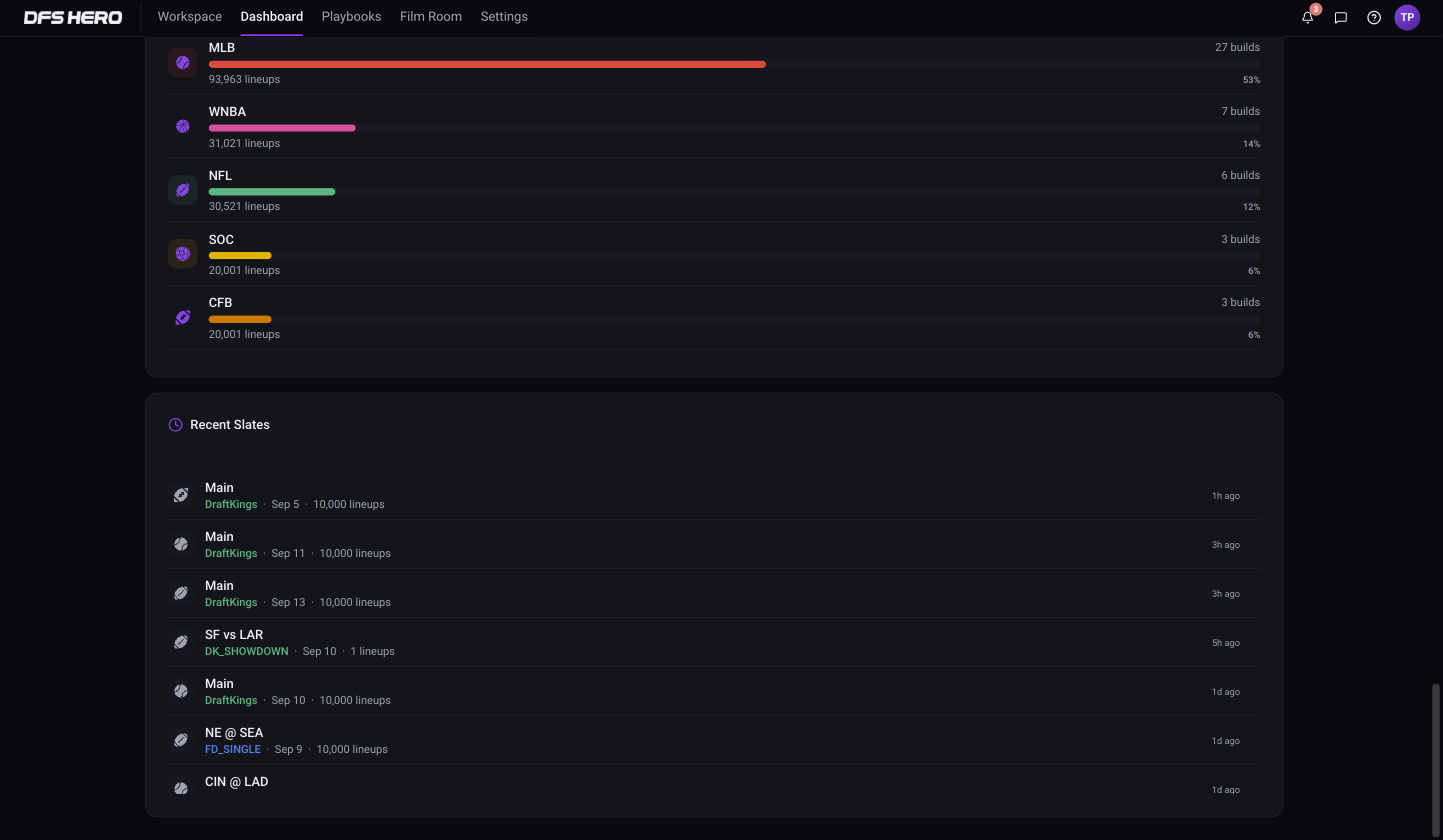Click the DFS HERO logo
Viewport: 1443px width, 840px height.
coord(73,17)
